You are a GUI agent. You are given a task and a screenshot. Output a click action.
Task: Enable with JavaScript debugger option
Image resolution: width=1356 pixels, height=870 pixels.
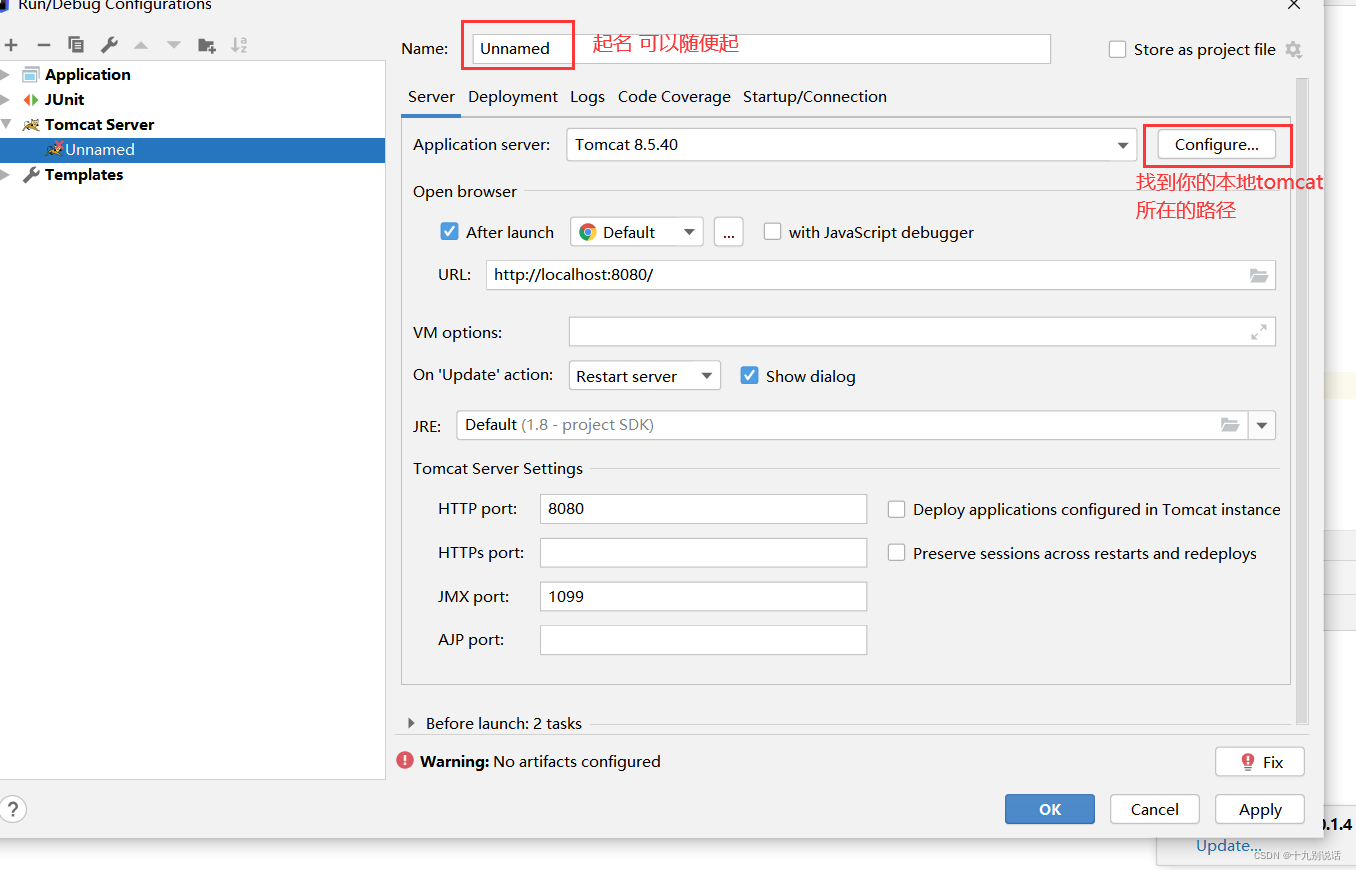click(772, 231)
